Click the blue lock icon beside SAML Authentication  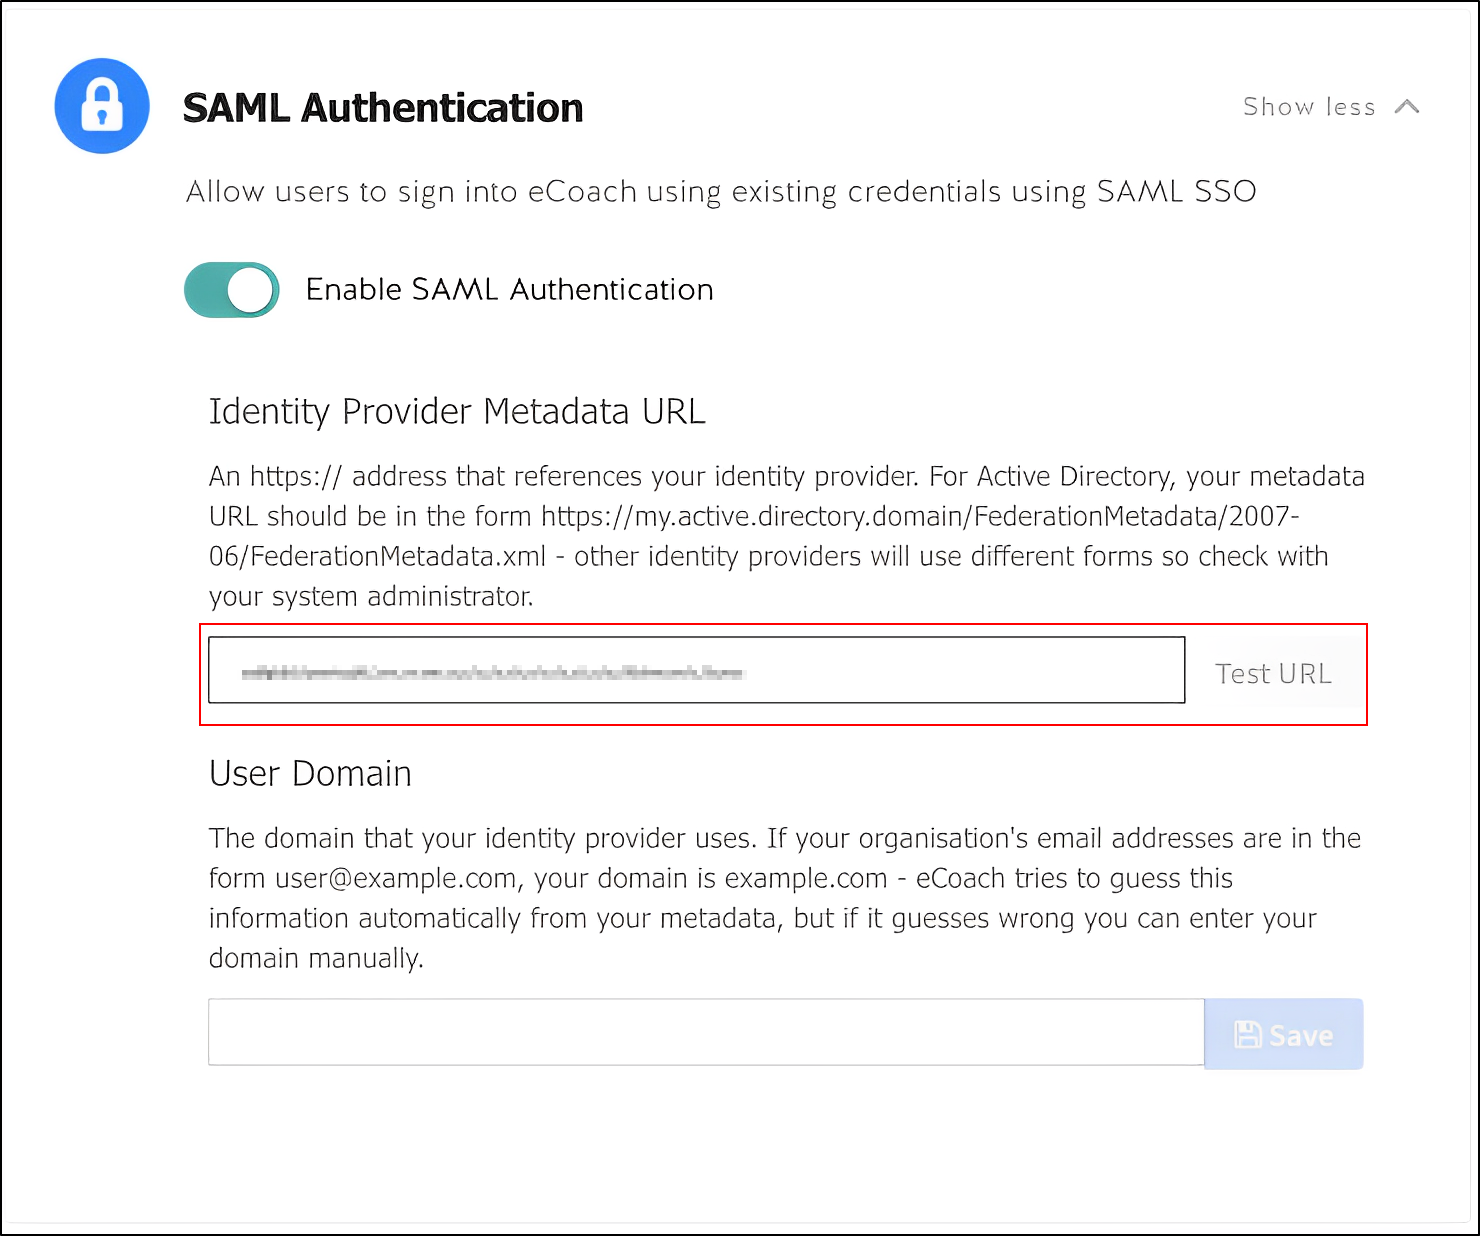(x=101, y=106)
